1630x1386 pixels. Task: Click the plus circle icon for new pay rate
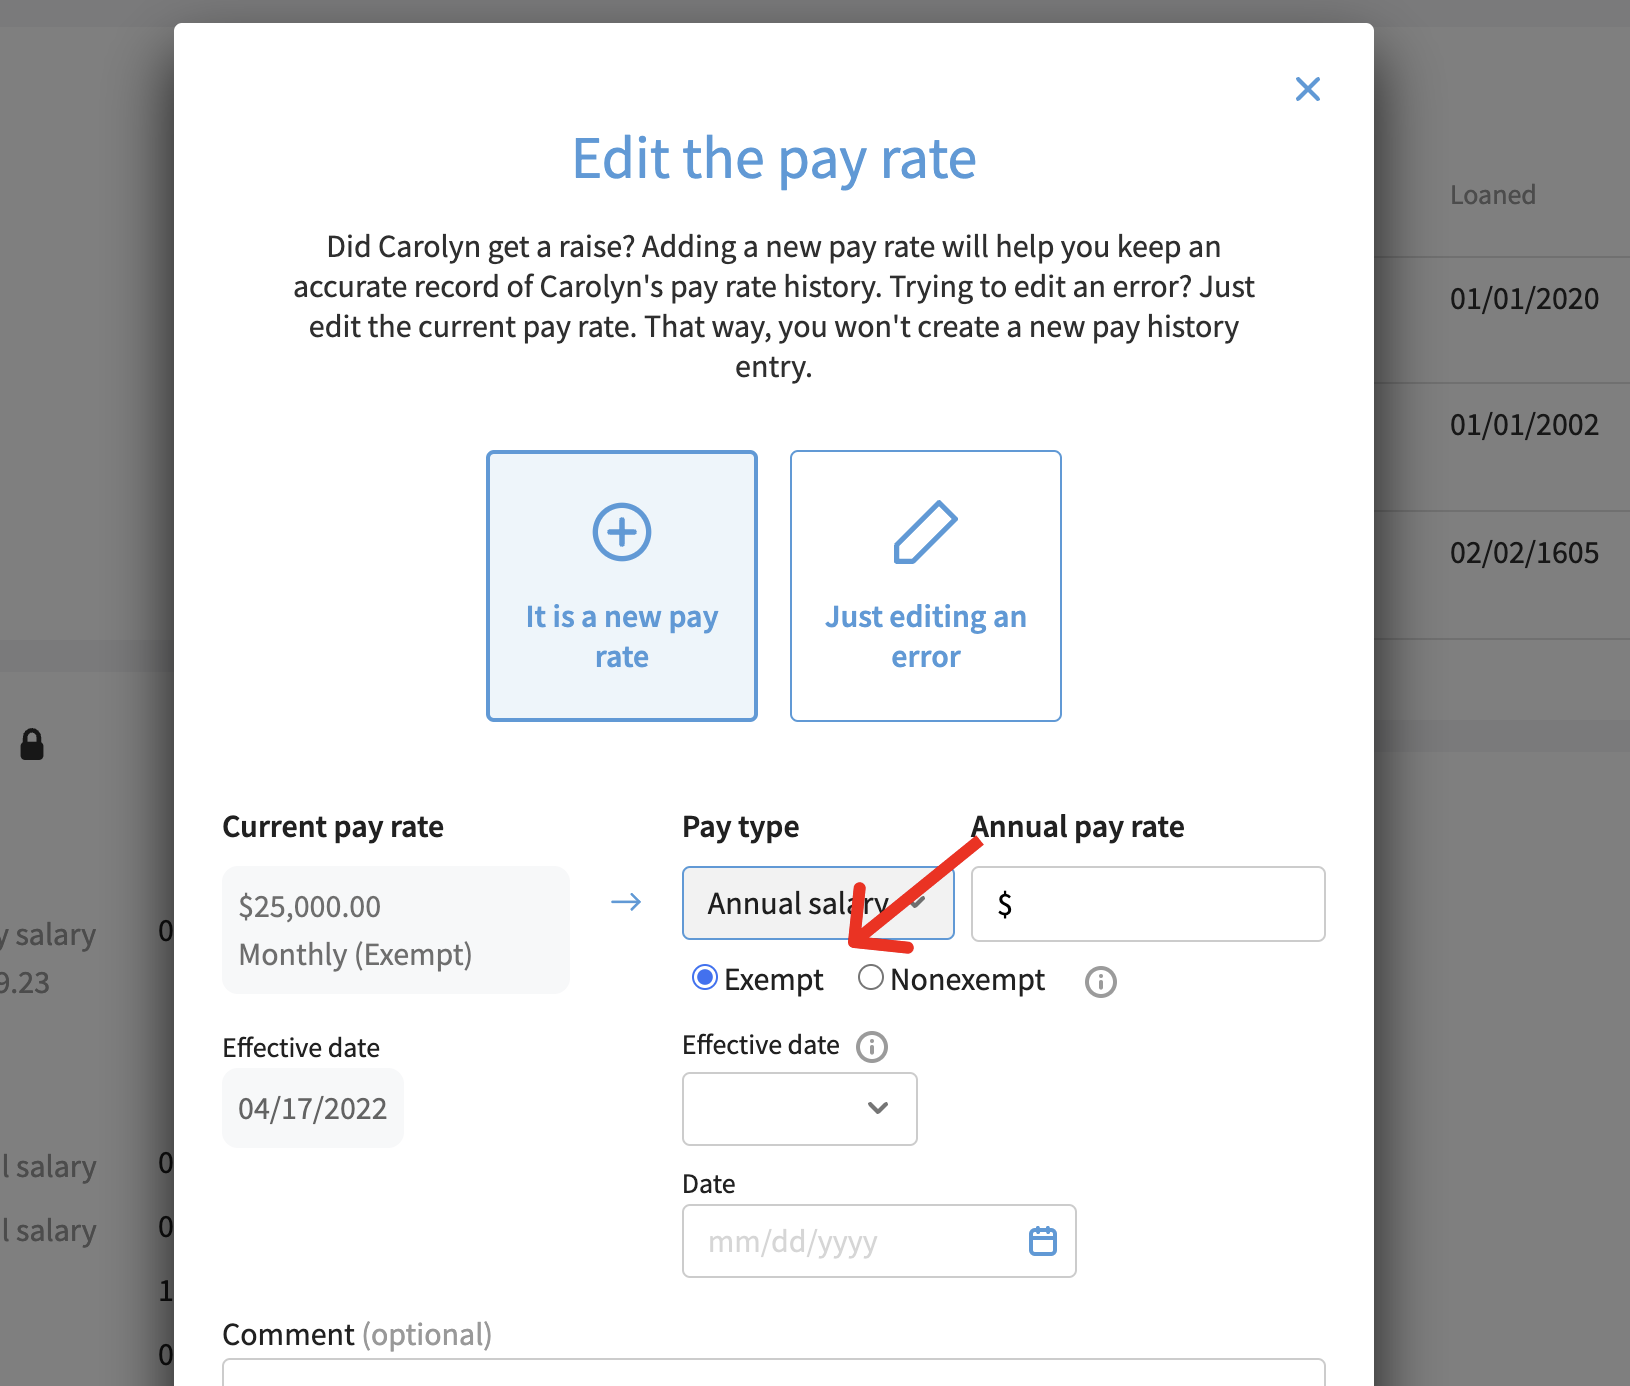pyautogui.click(x=621, y=532)
